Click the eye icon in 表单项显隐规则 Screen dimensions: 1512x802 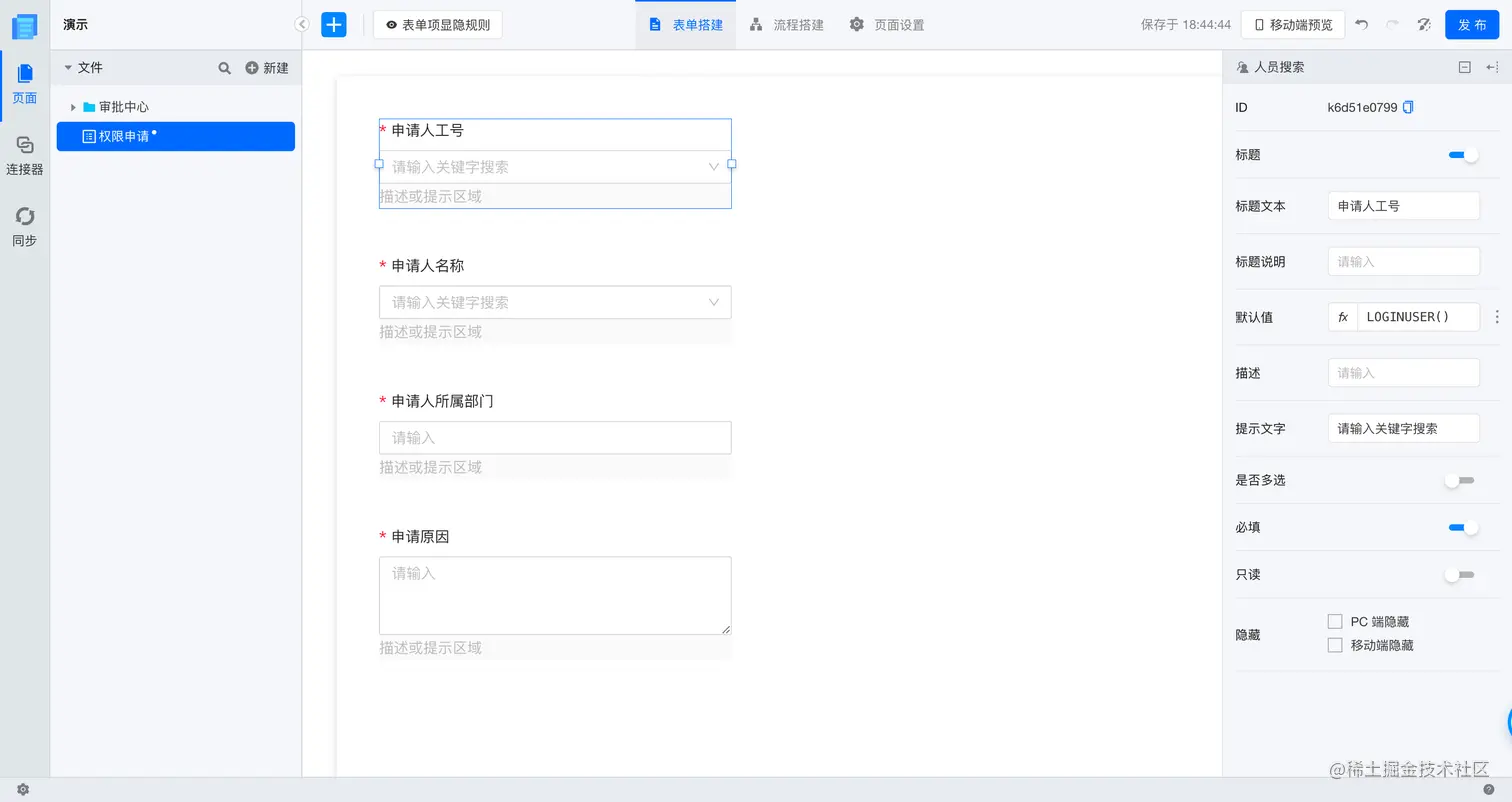392,25
